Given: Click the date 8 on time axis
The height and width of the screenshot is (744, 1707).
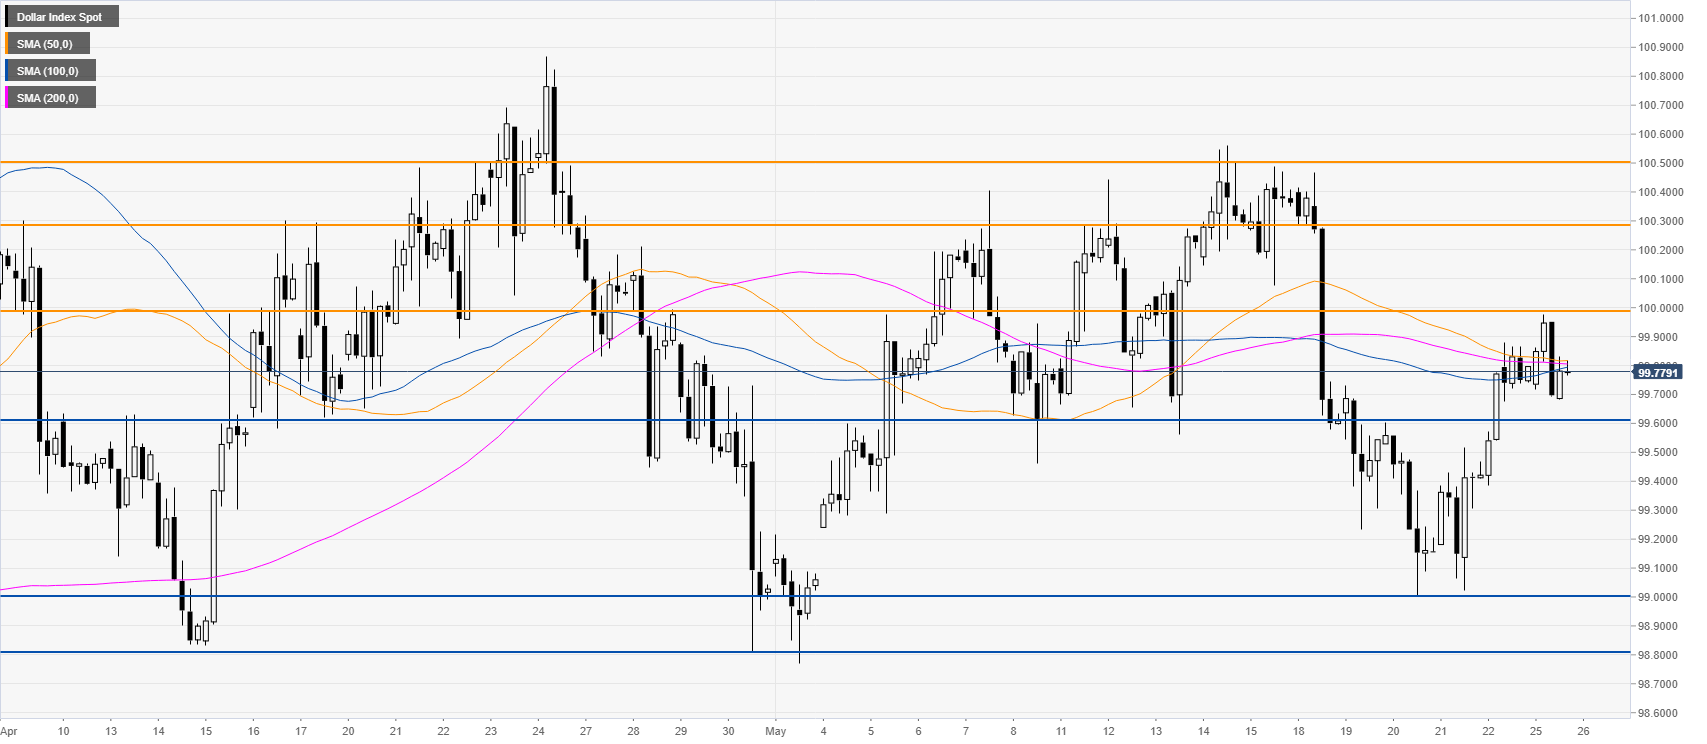Looking at the screenshot, I should pyautogui.click(x=1013, y=731).
